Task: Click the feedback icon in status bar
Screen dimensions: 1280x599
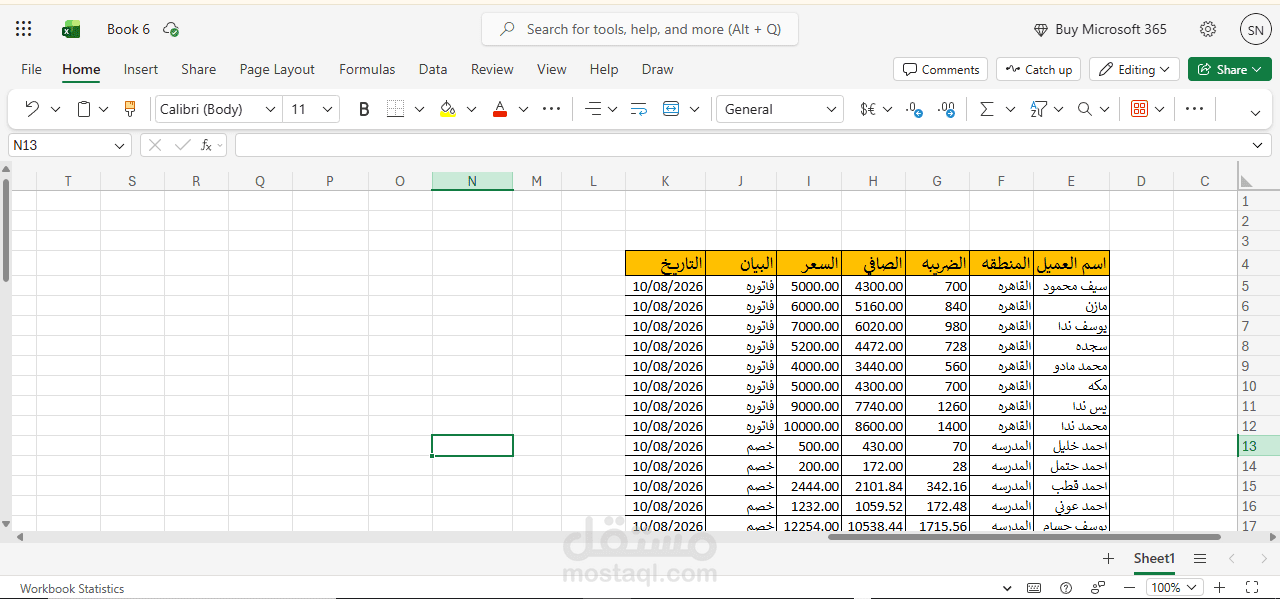Action: coord(1099,587)
